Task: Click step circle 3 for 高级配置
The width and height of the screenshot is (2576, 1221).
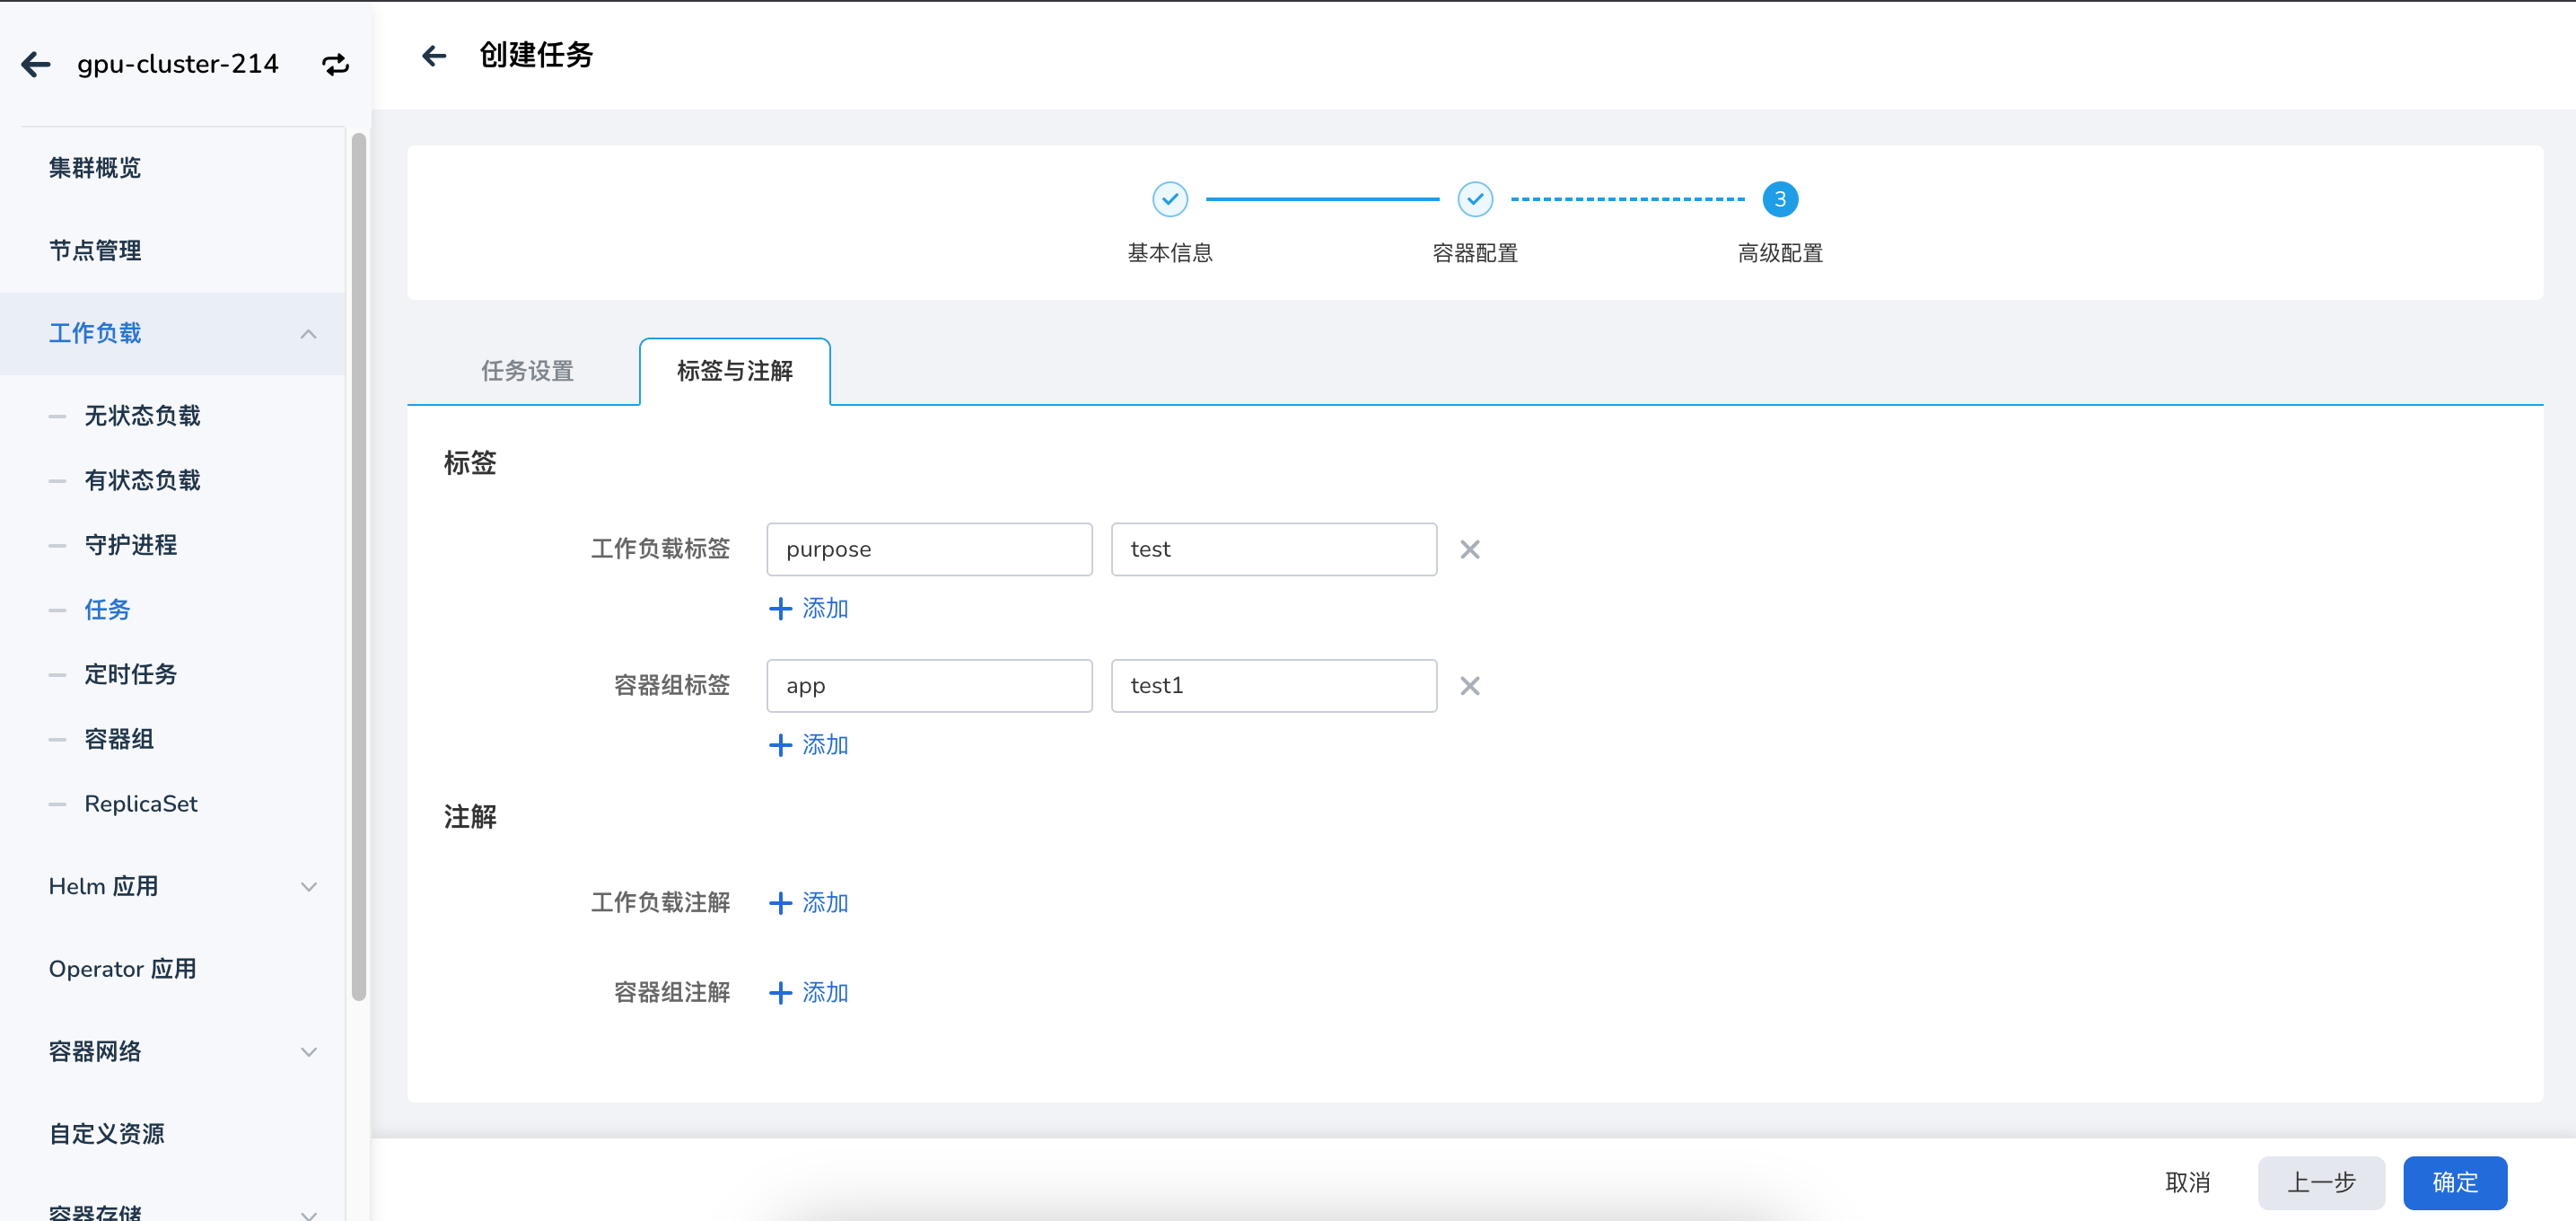Action: tap(1779, 199)
